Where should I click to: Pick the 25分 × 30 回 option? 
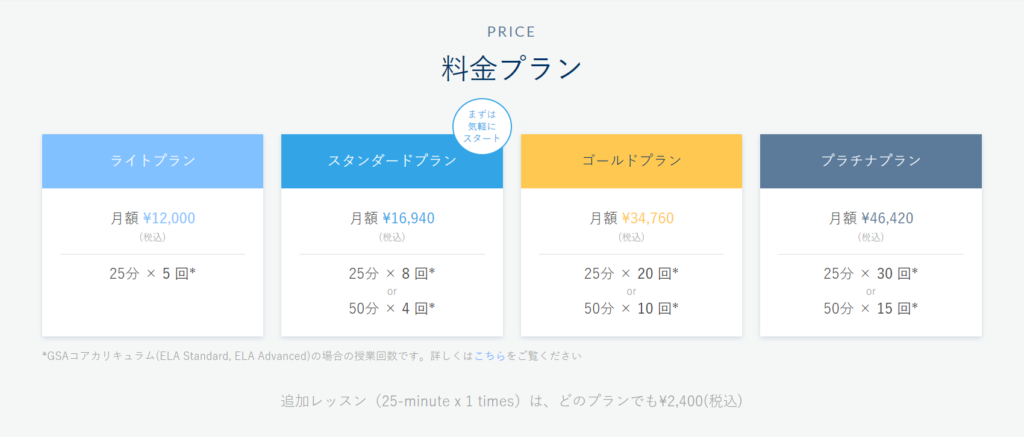click(x=871, y=274)
